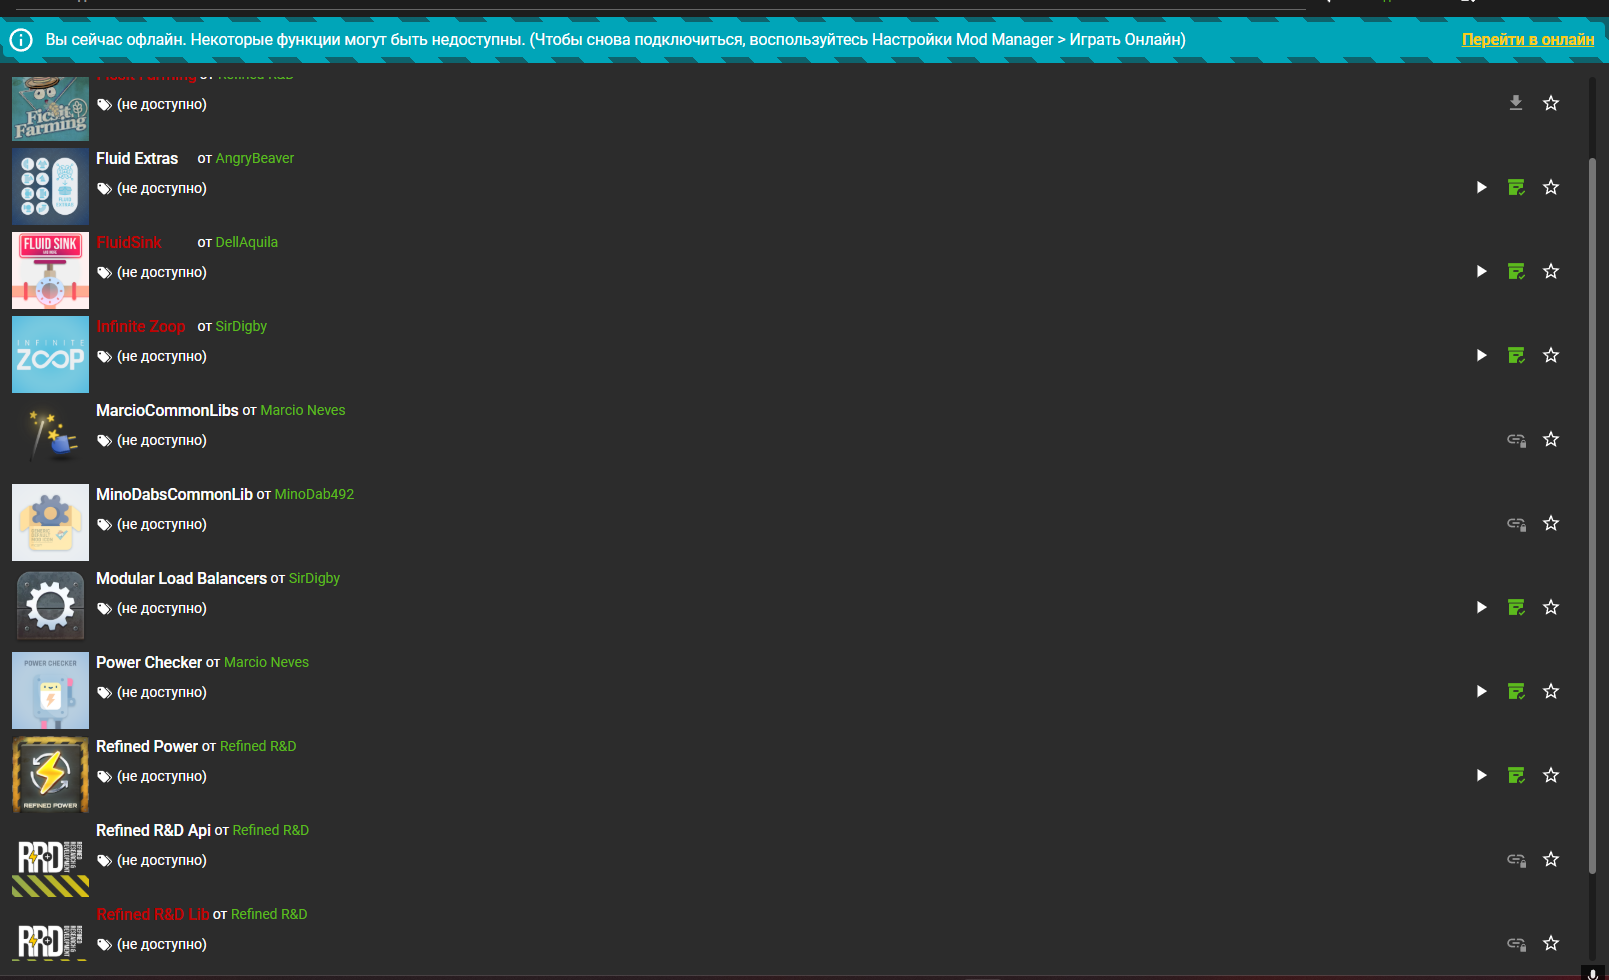Open author Marcio Neves link beside Power Checker
Image resolution: width=1609 pixels, height=980 pixels.
click(x=266, y=662)
